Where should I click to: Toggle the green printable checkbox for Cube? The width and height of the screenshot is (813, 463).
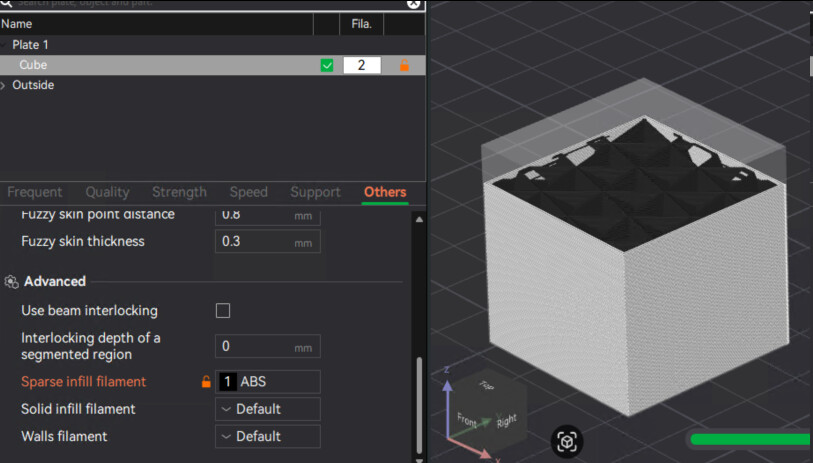point(327,65)
